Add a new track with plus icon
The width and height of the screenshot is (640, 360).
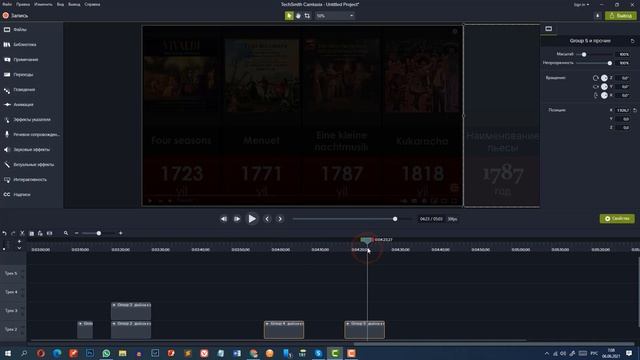click(x=19, y=242)
